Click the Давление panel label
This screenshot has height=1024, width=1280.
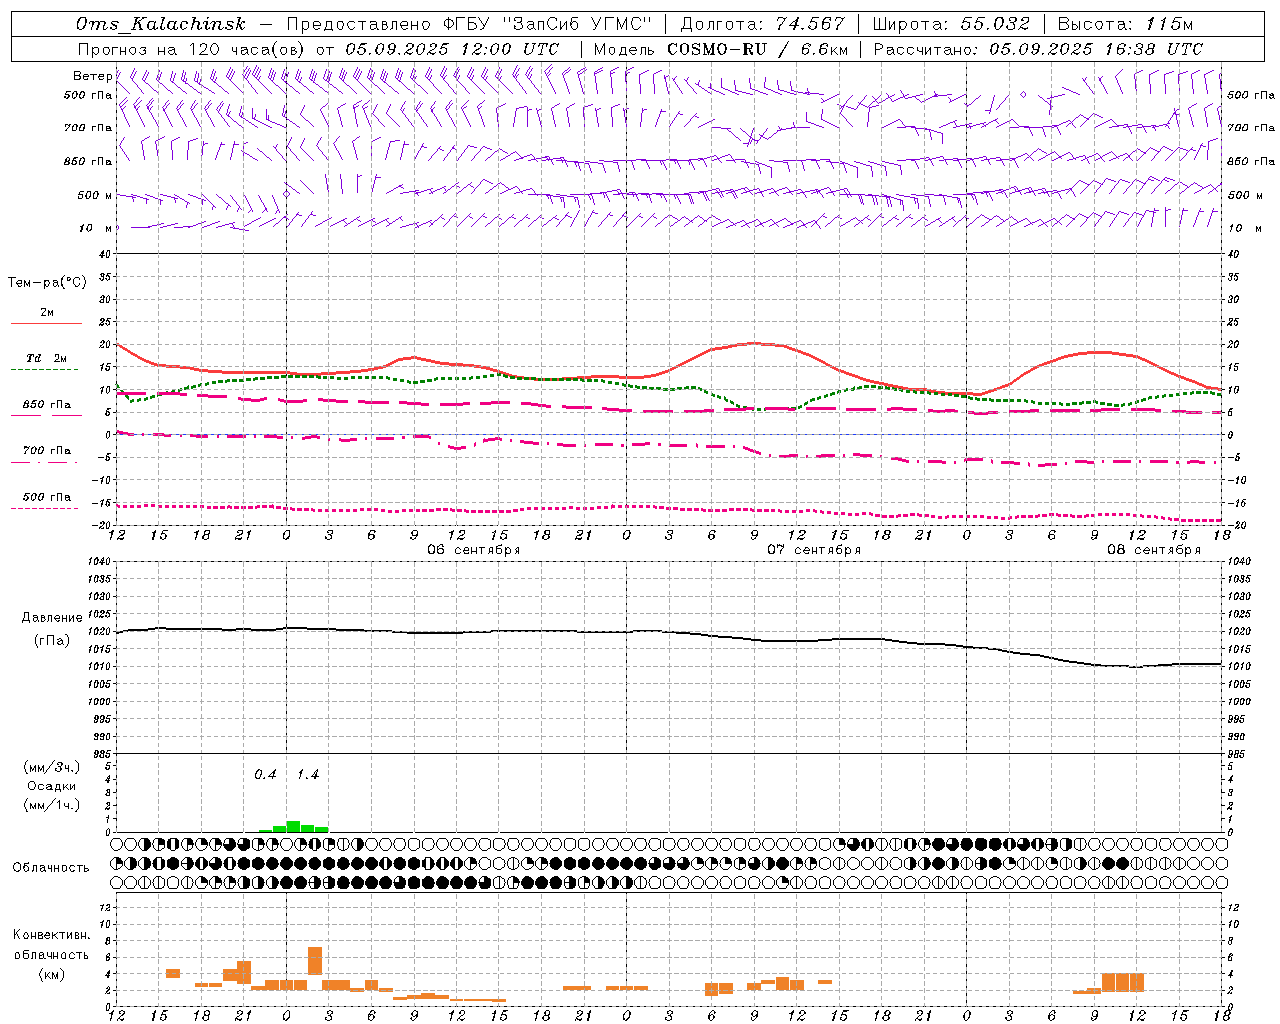click(x=52, y=618)
